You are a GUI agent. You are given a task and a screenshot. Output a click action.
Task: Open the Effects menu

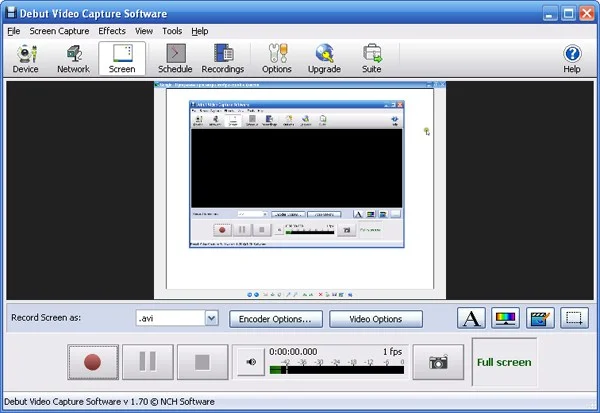[112, 31]
